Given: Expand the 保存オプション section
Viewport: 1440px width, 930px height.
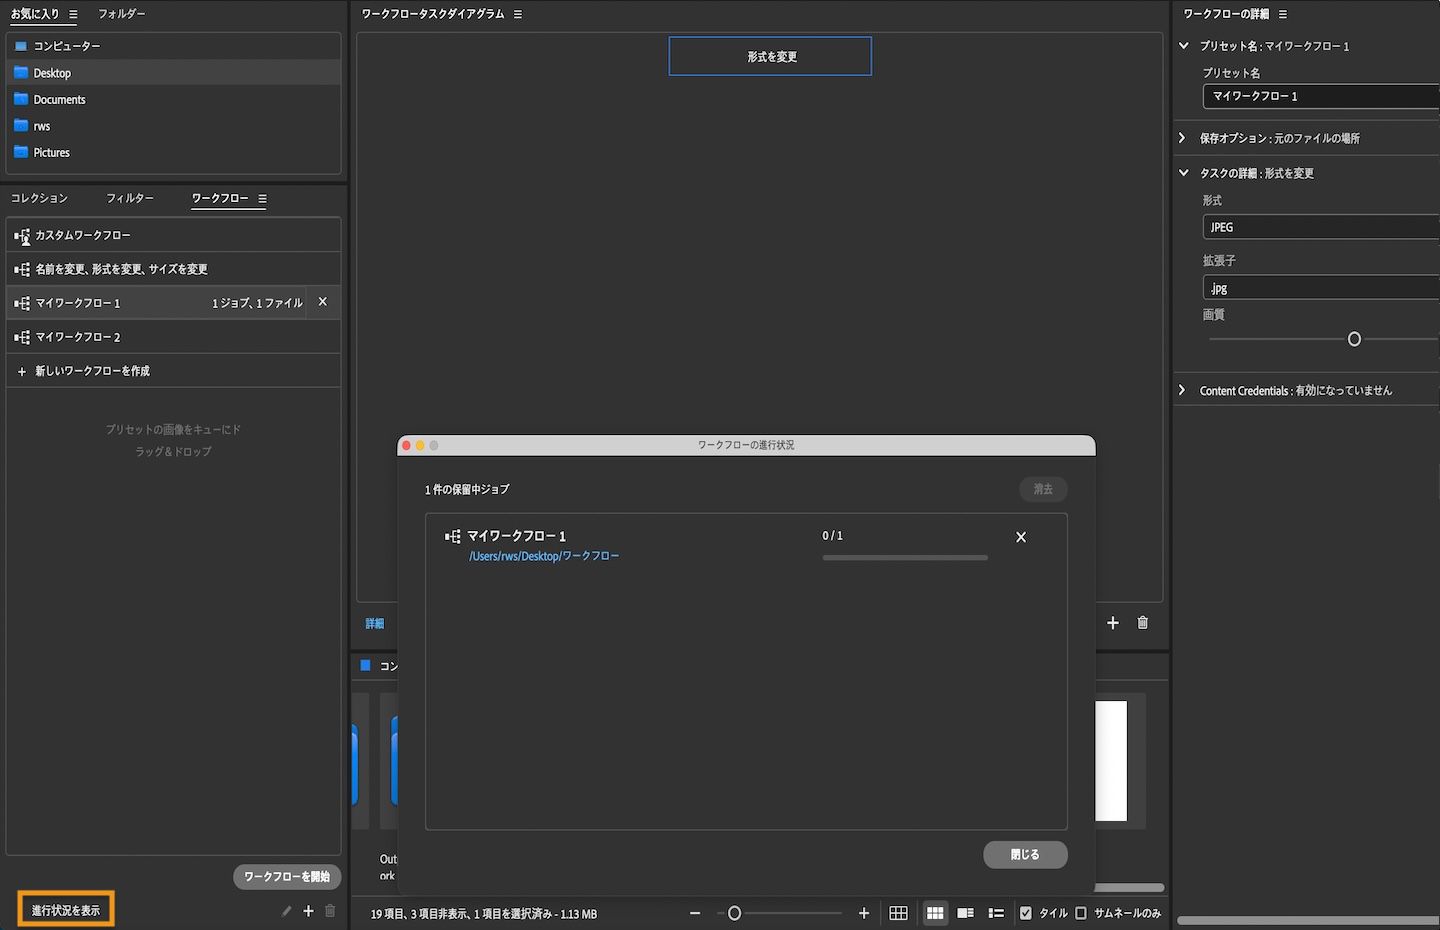Looking at the screenshot, I should (x=1182, y=138).
